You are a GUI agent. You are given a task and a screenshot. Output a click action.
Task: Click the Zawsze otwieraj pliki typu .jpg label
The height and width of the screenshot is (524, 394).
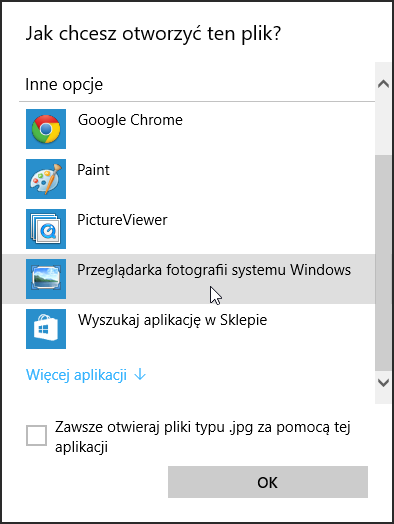203,437
